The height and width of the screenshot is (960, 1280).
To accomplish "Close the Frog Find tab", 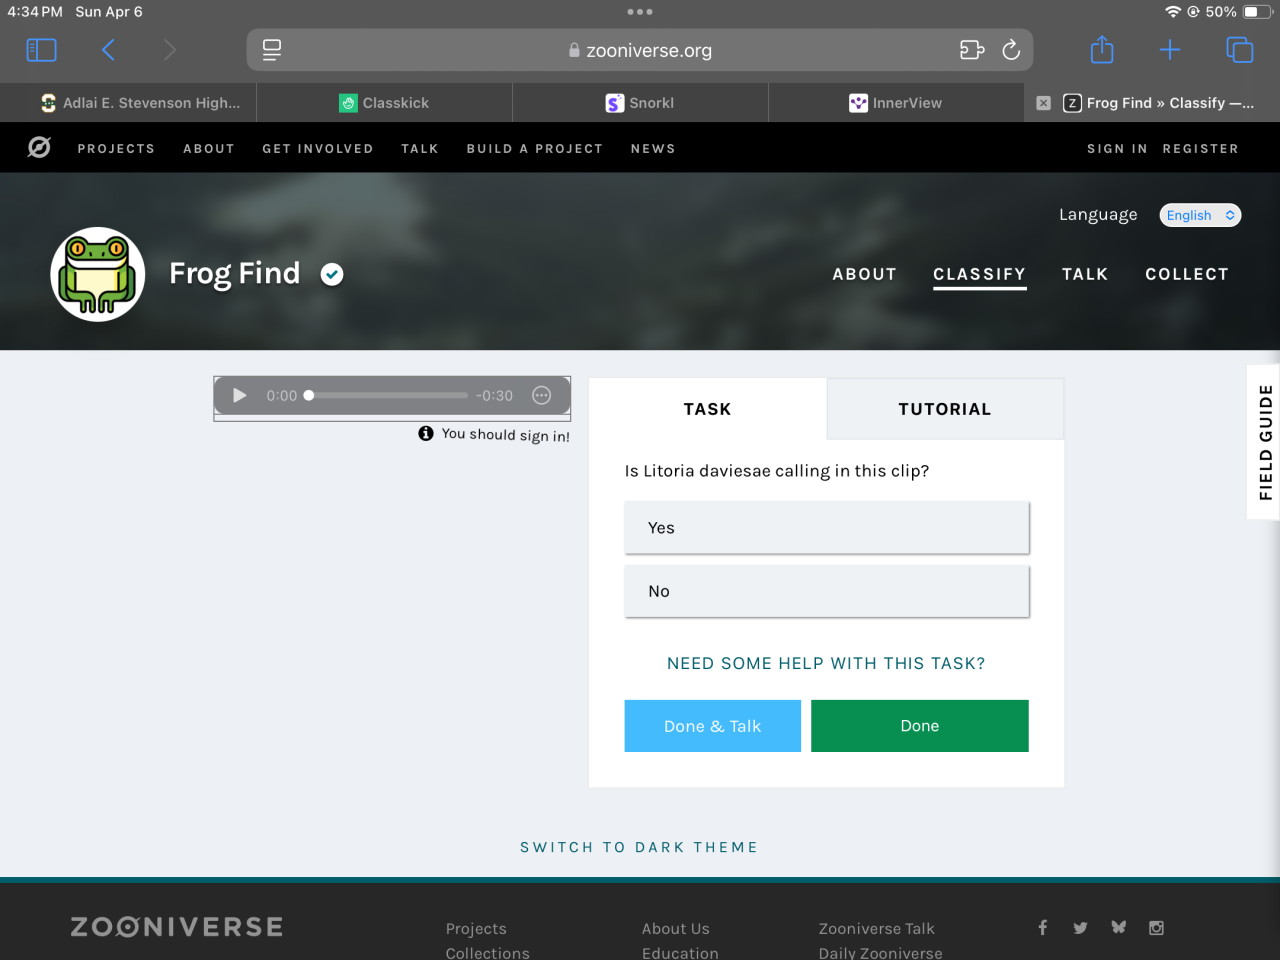I will coord(1044,103).
